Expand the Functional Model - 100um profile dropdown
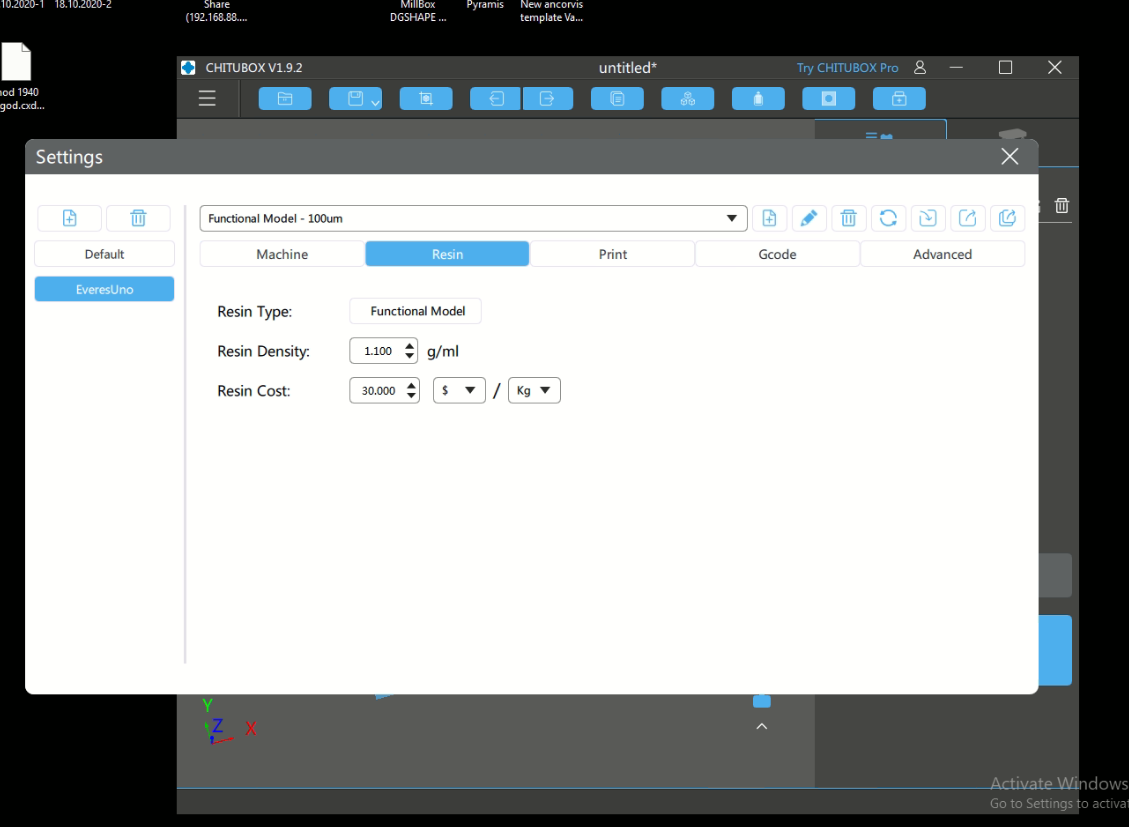The image size is (1129, 827). [x=735, y=218]
